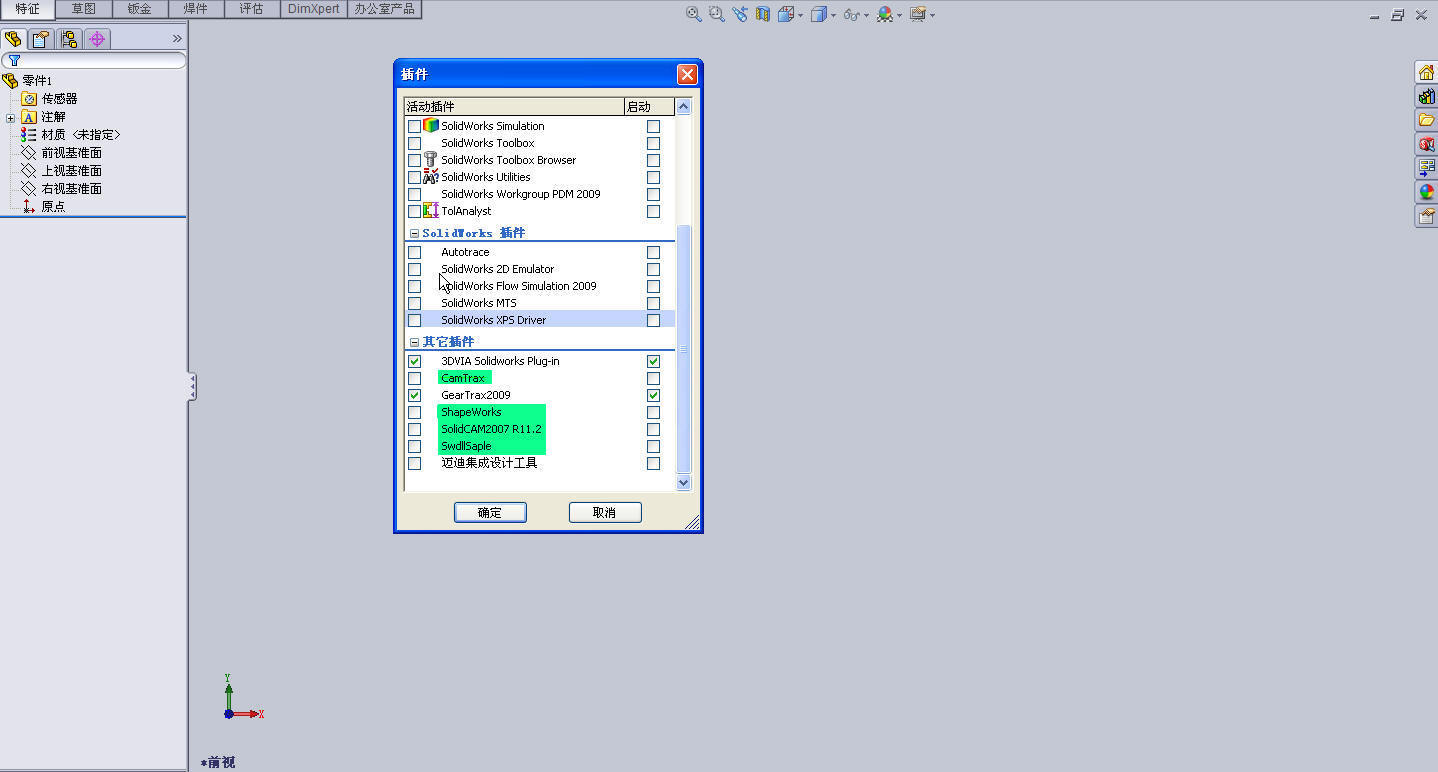Switch to the 评估 tab
The width and height of the screenshot is (1438, 772).
click(x=251, y=9)
